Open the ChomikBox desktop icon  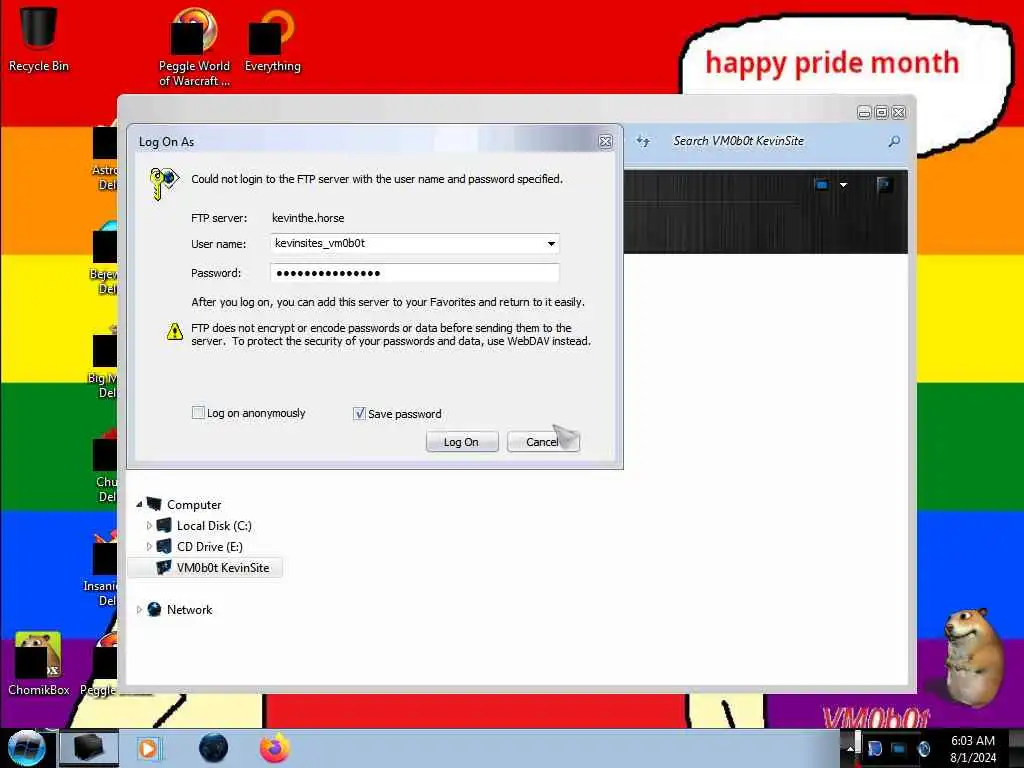(39, 664)
